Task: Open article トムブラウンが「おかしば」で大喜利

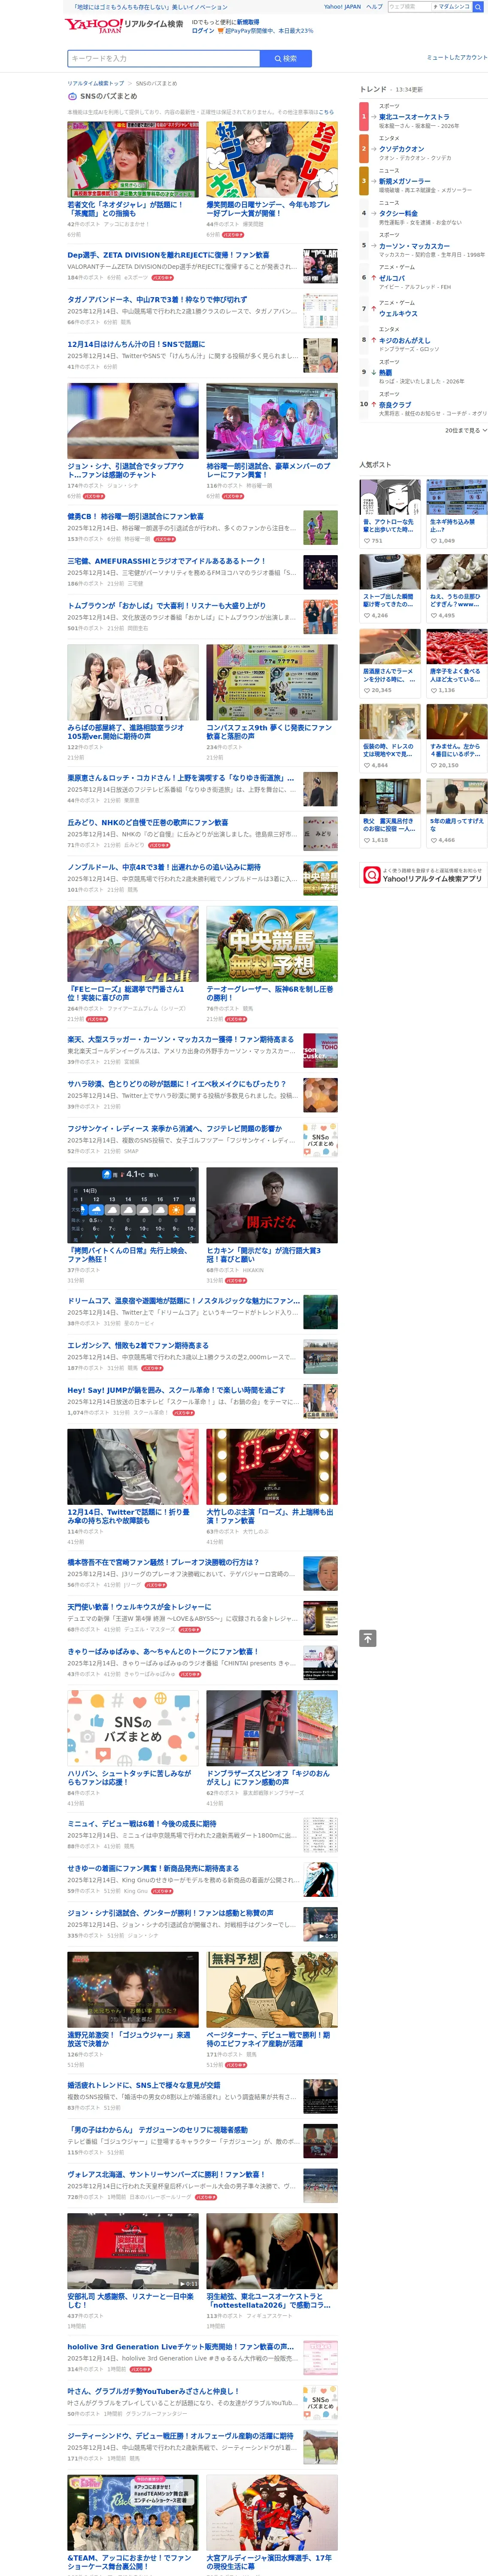Action: (166, 605)
